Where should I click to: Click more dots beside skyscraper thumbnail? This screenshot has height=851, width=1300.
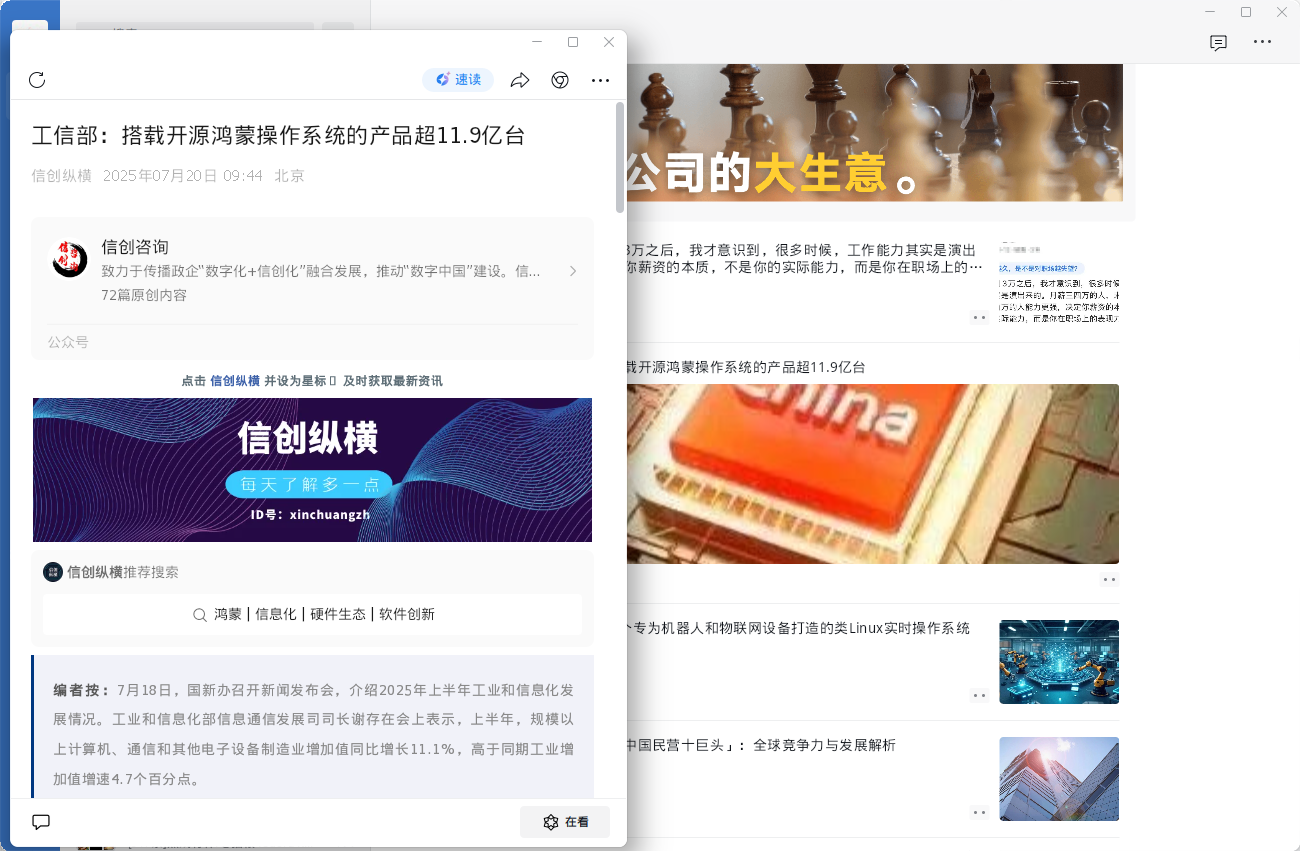click(979, 812)
